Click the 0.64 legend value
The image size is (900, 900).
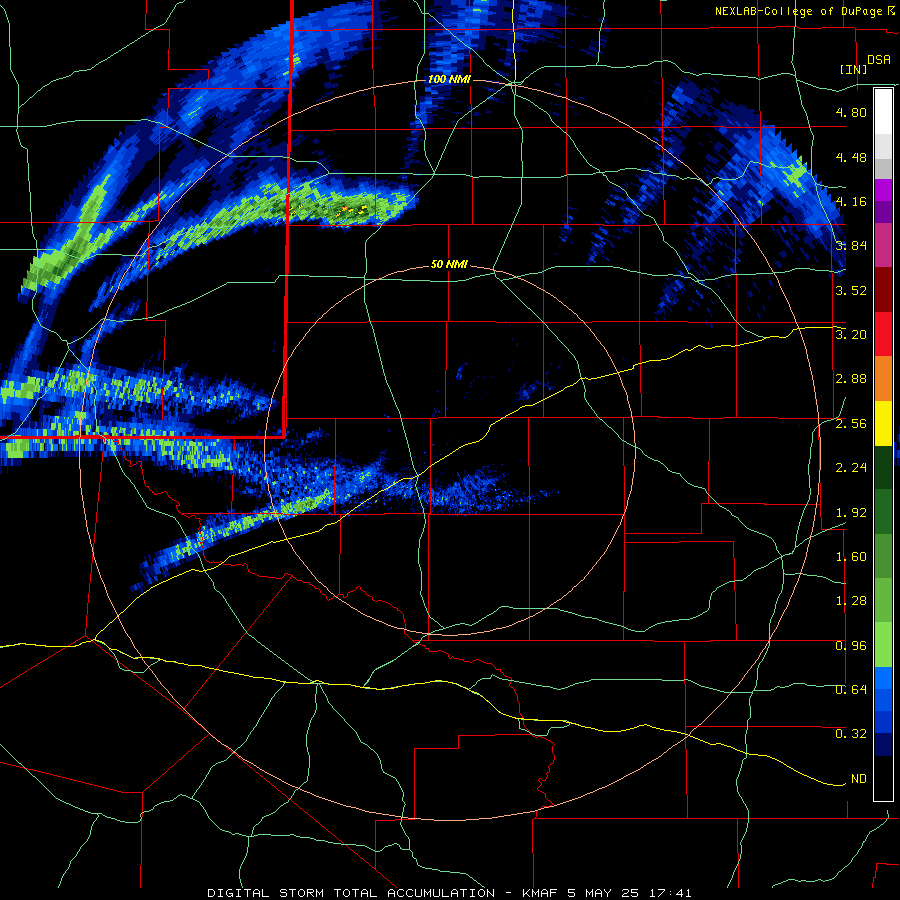pos(851,690)
